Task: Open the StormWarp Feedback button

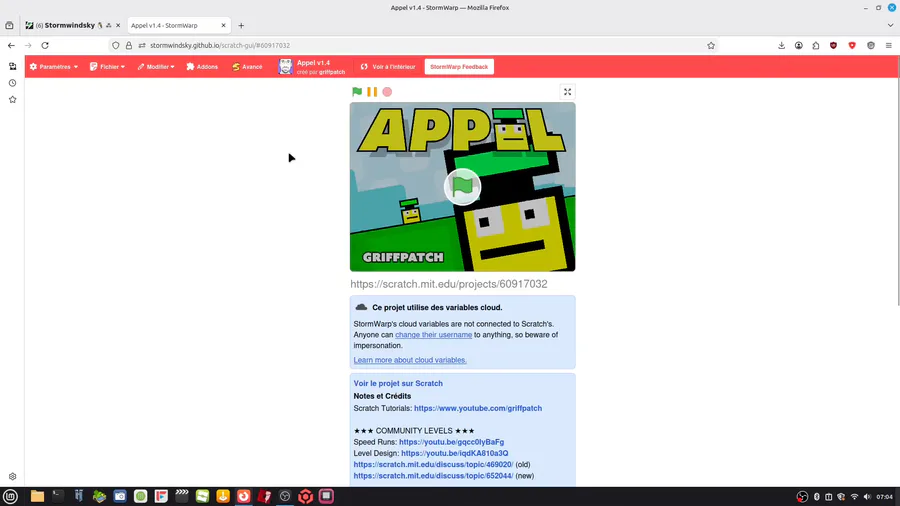Action: [x=459, y=67]
